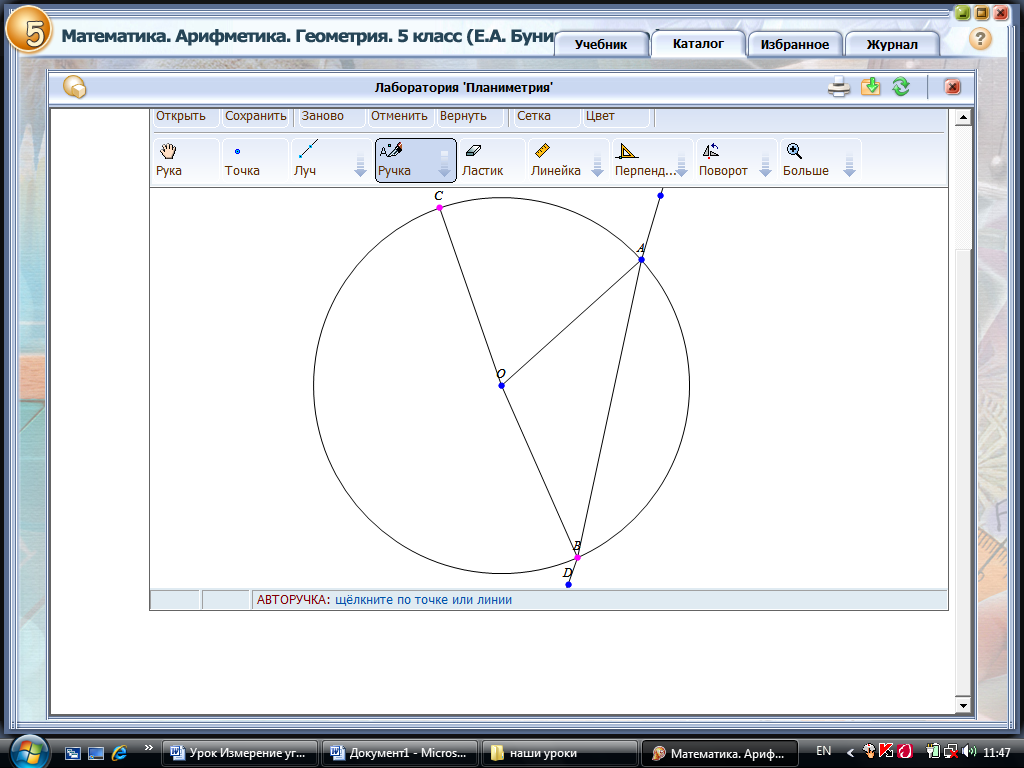
Task: Expand the Ручка tool dropdown arrow
Action: 444,166
